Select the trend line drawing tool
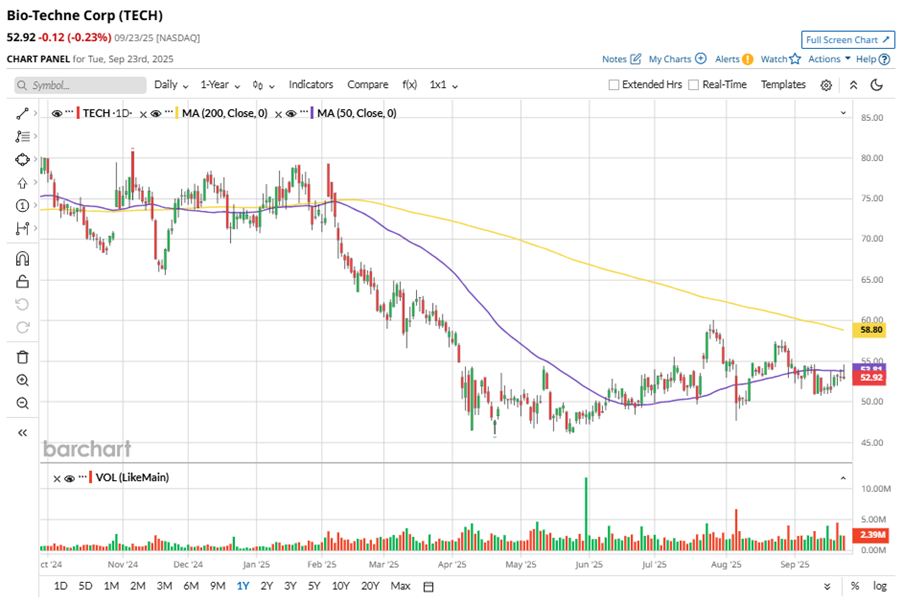This screenshot has height=602, width=903. (x=22, y=113)
